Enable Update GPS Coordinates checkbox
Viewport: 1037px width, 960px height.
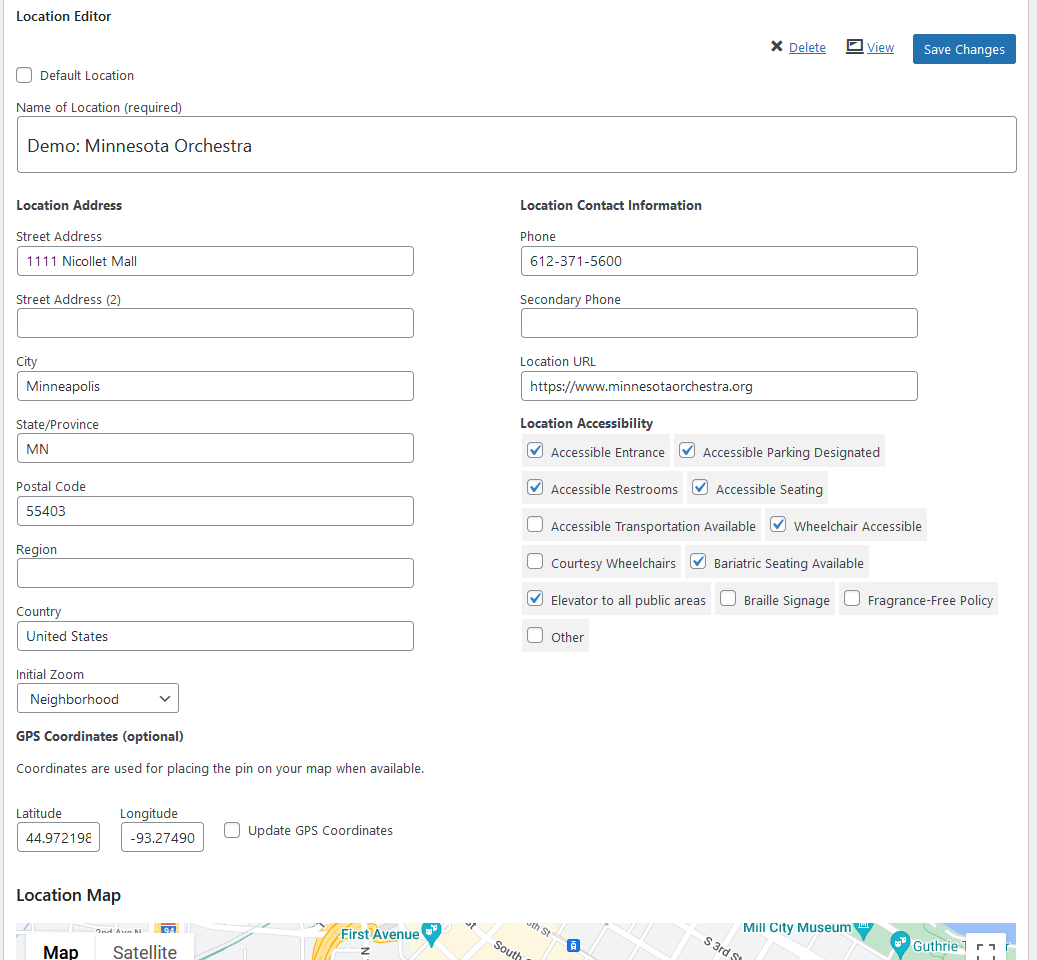tap(231, 830)
